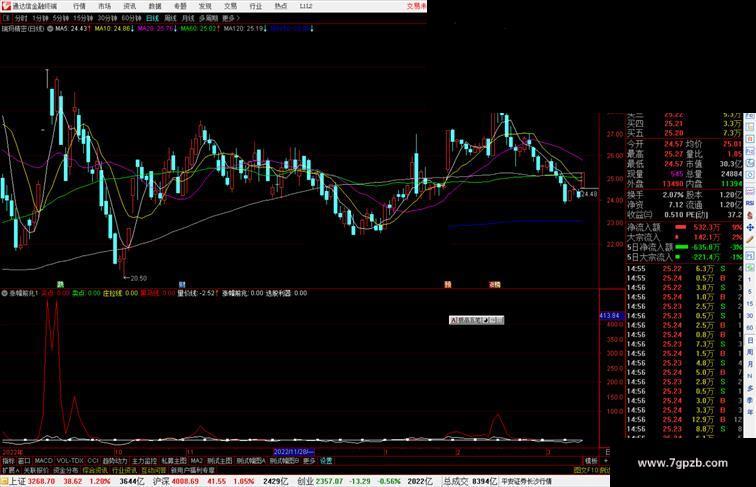The width and height of the screenshot is (756, 487).
Task: Open the 互动问答 tab
Action: pos(153,470)
